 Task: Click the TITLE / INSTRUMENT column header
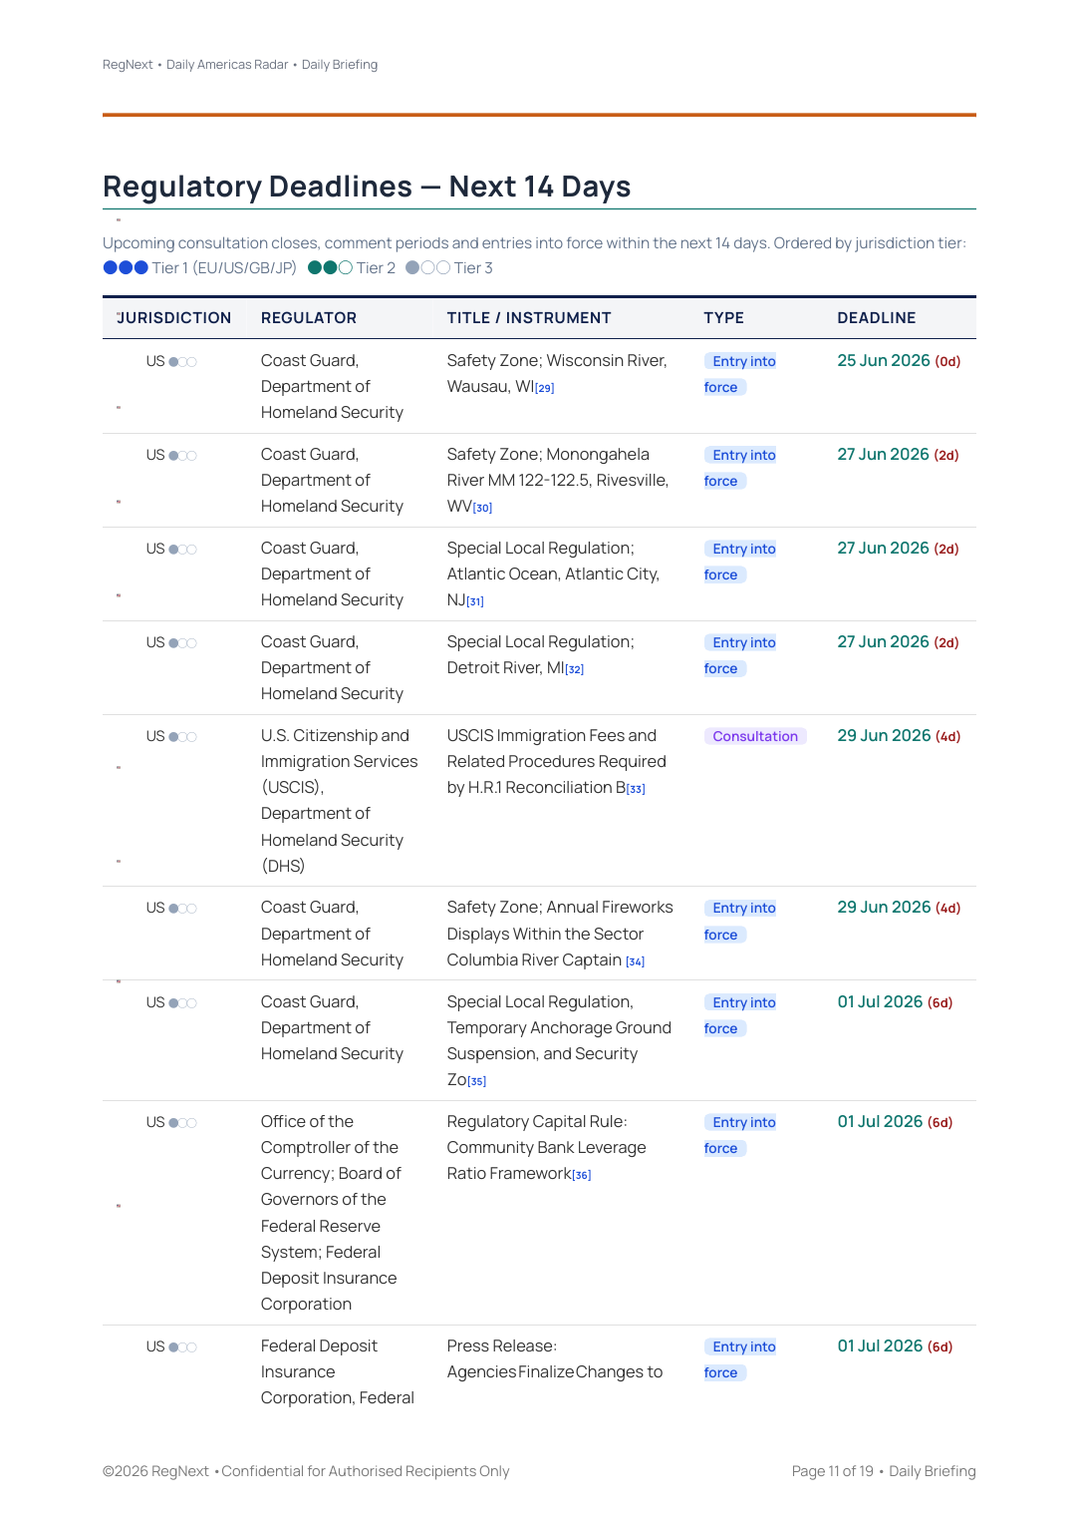[529, 318]
